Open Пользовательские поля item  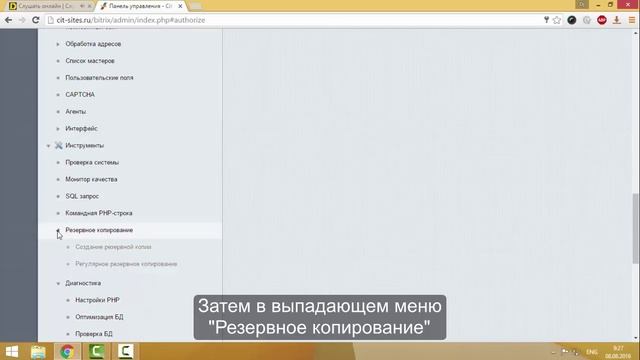(x=99, y=78)
